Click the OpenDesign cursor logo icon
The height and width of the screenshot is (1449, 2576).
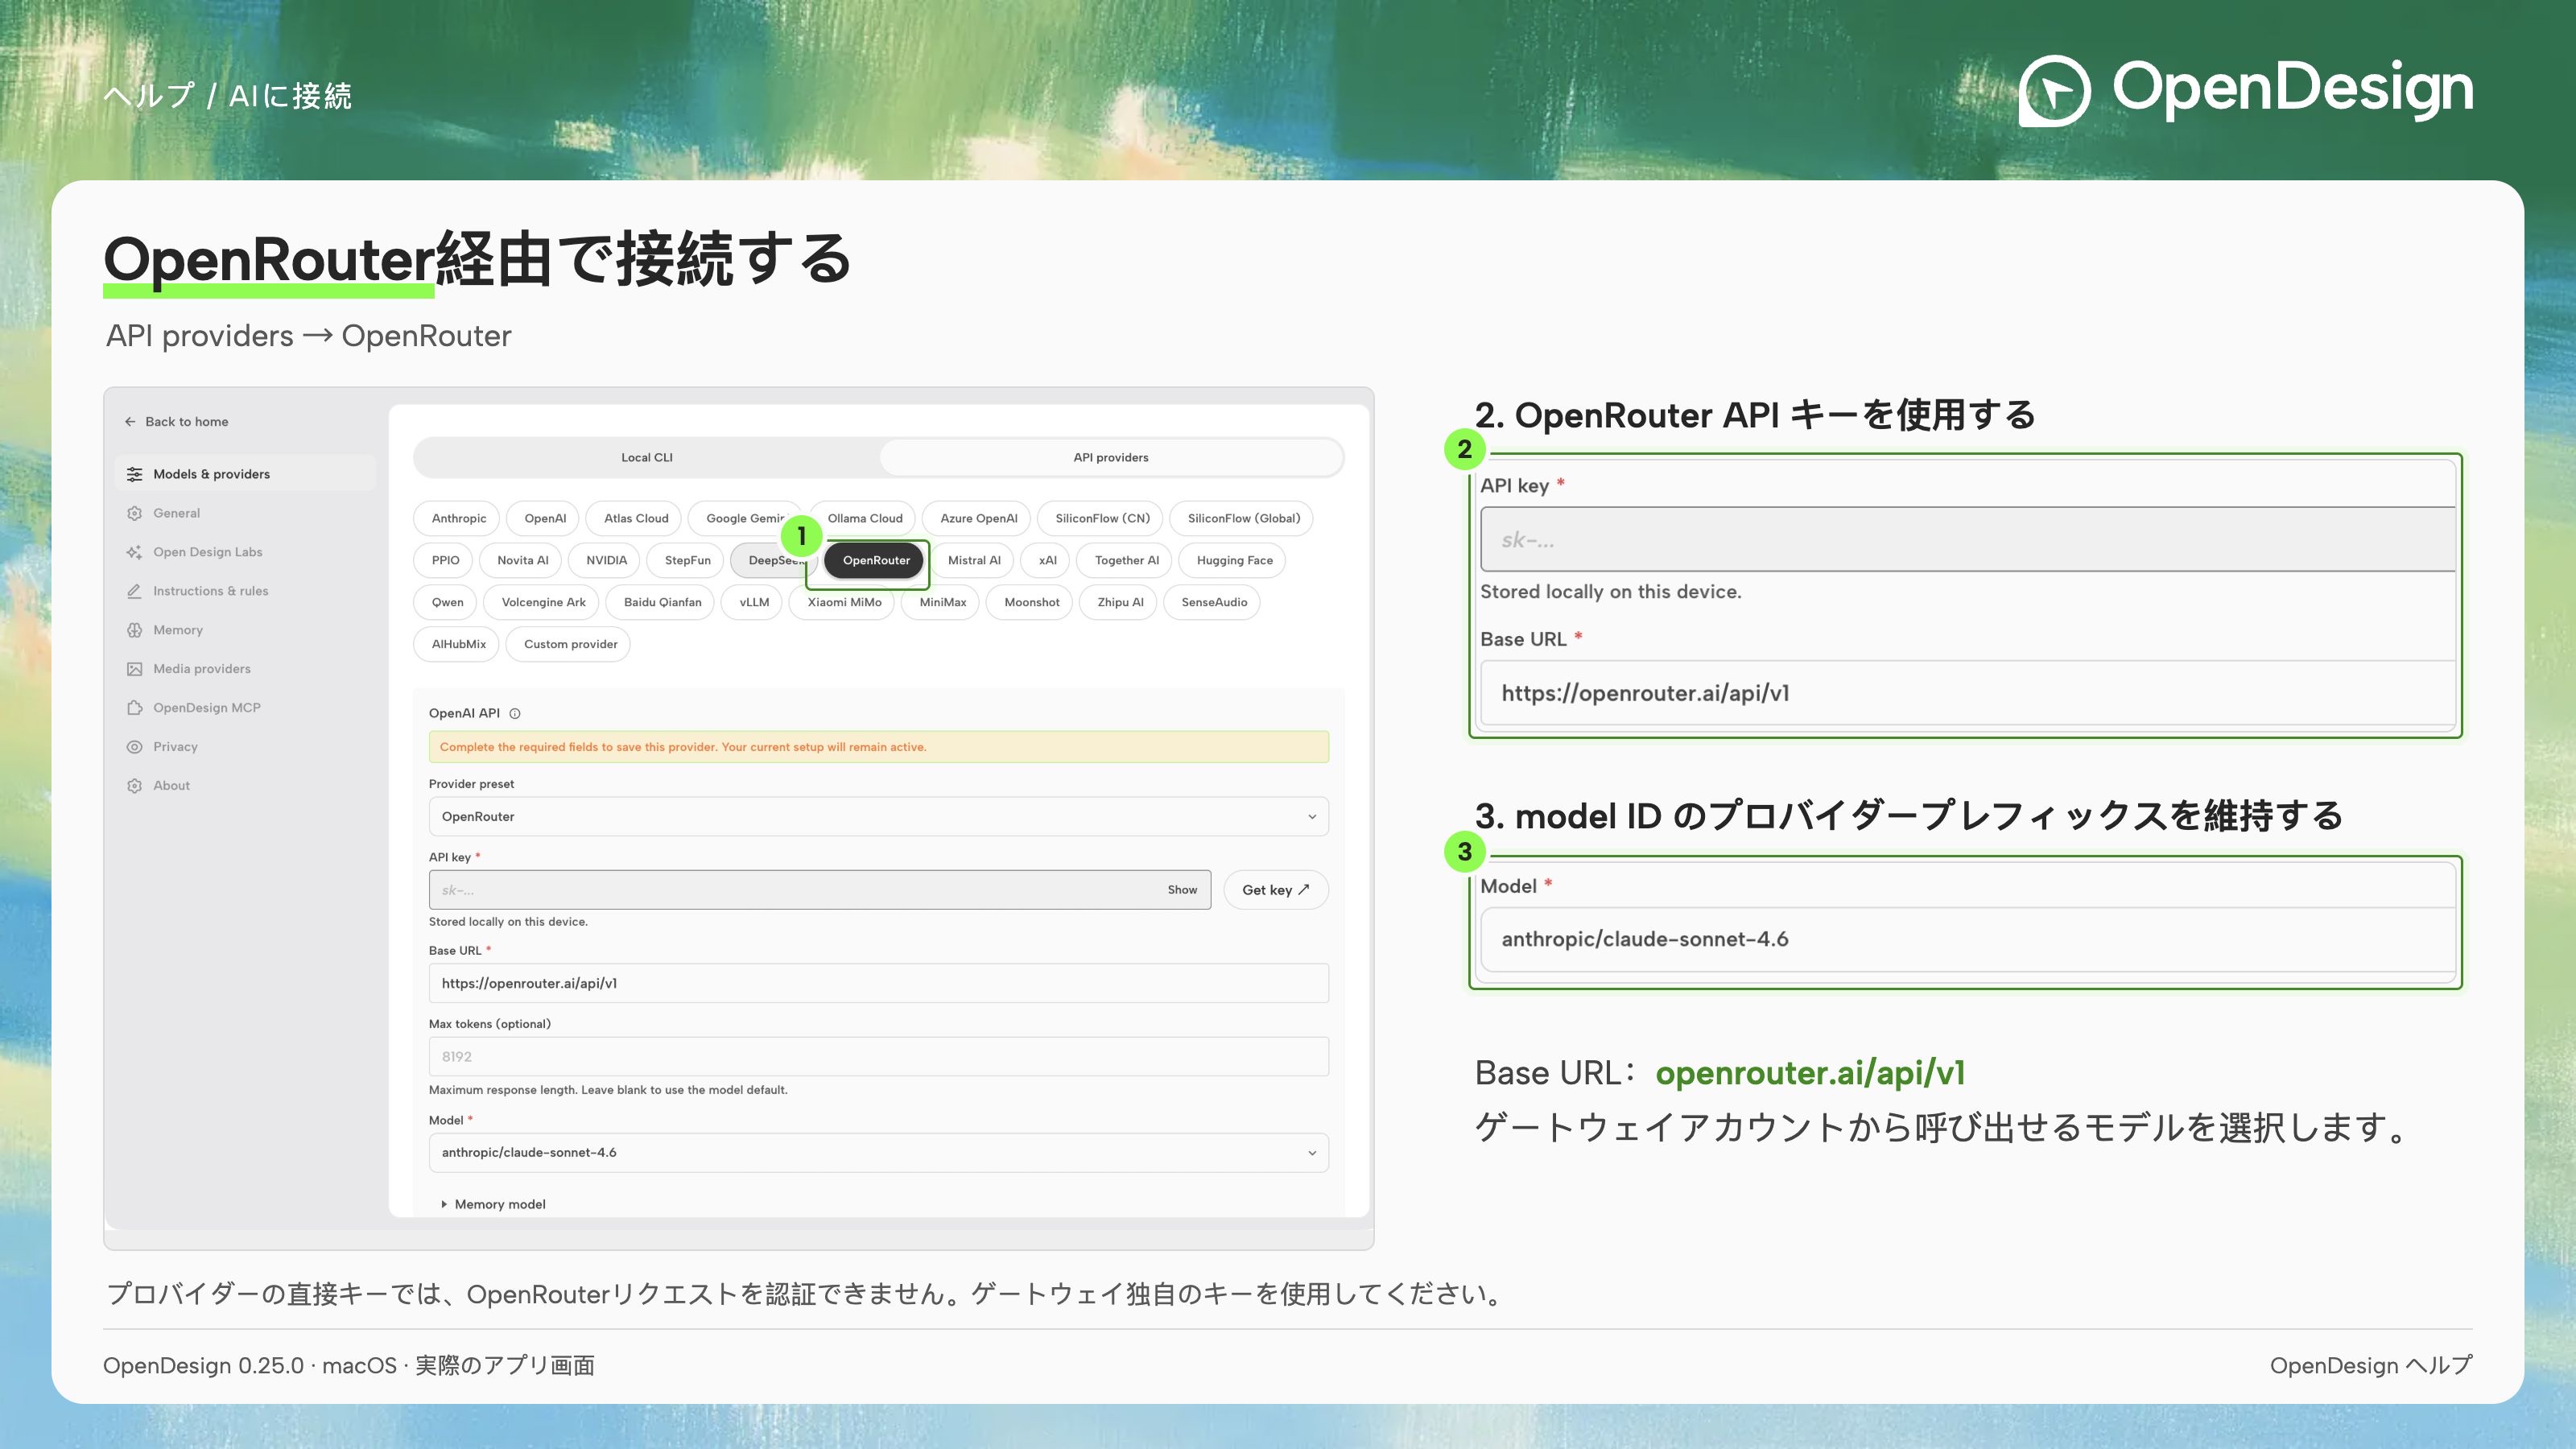[x=2054, y=91]
